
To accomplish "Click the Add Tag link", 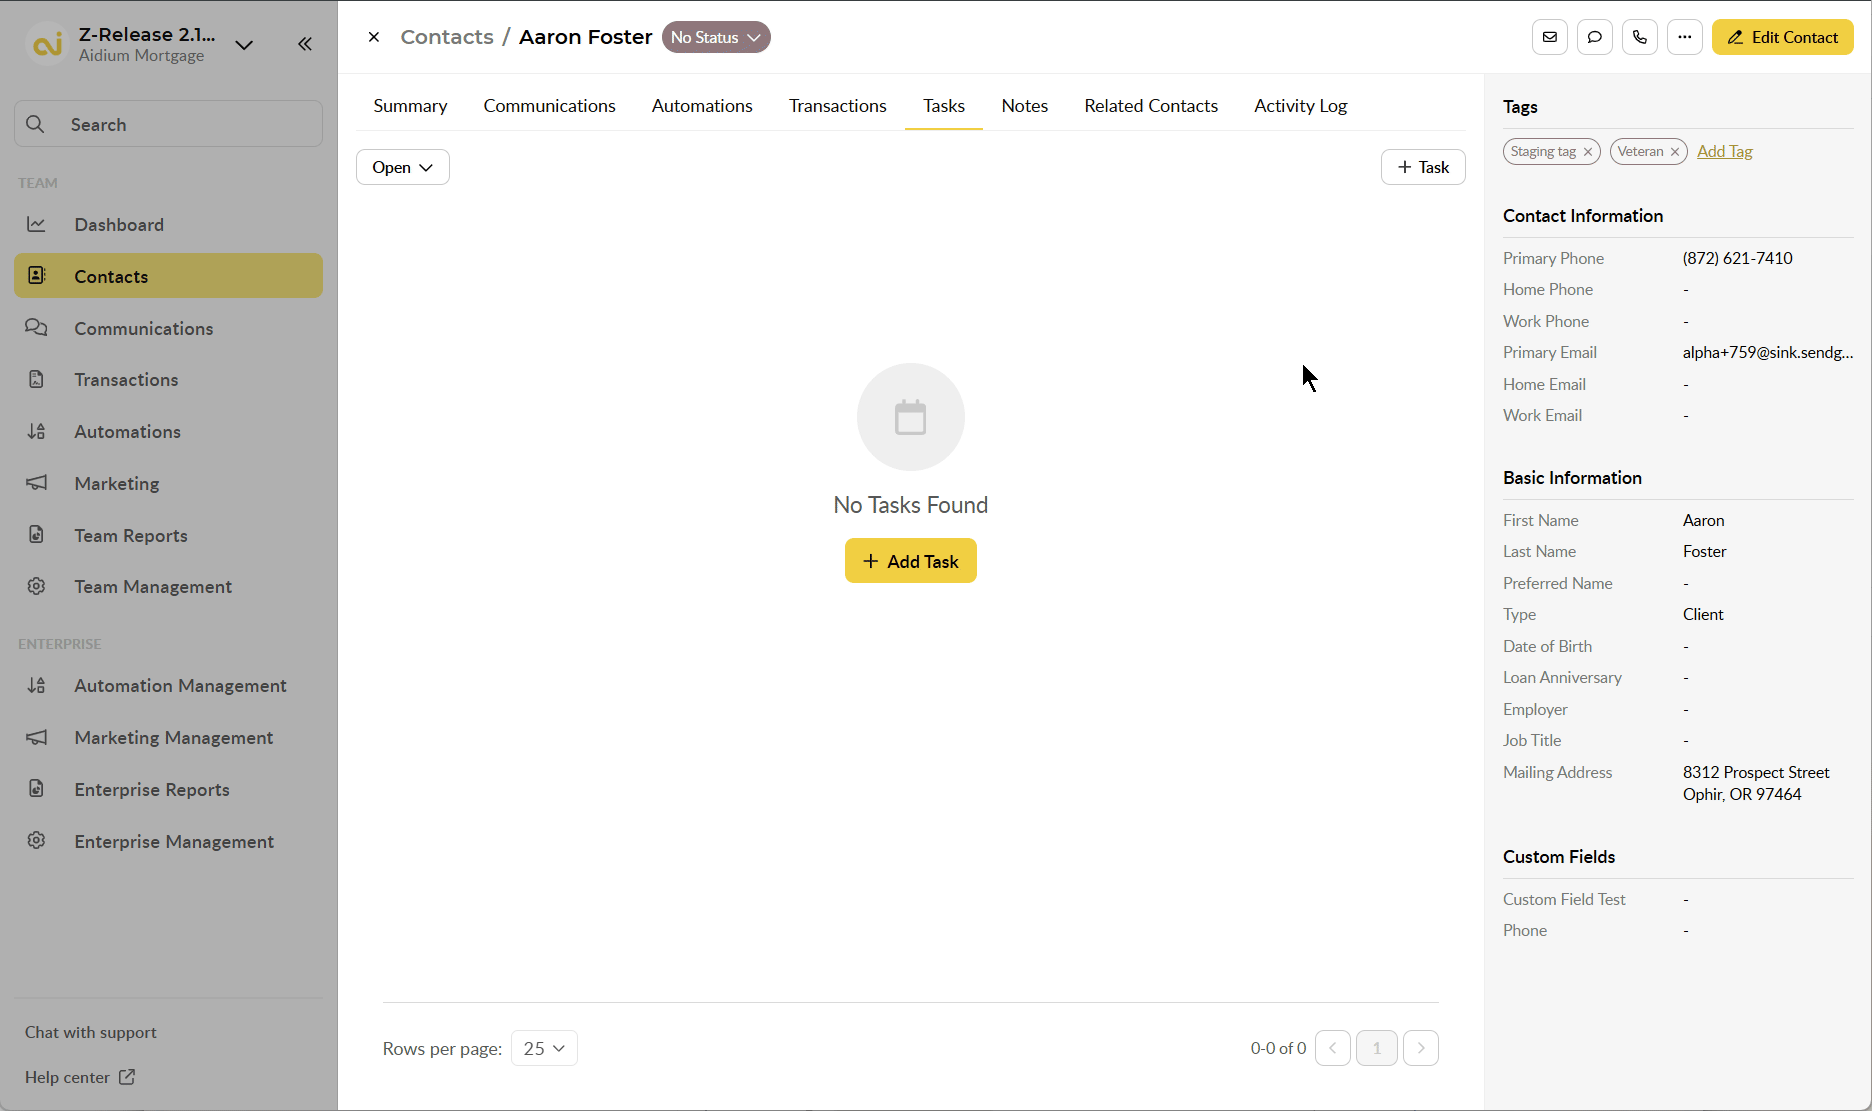I will click(1724, 151).
